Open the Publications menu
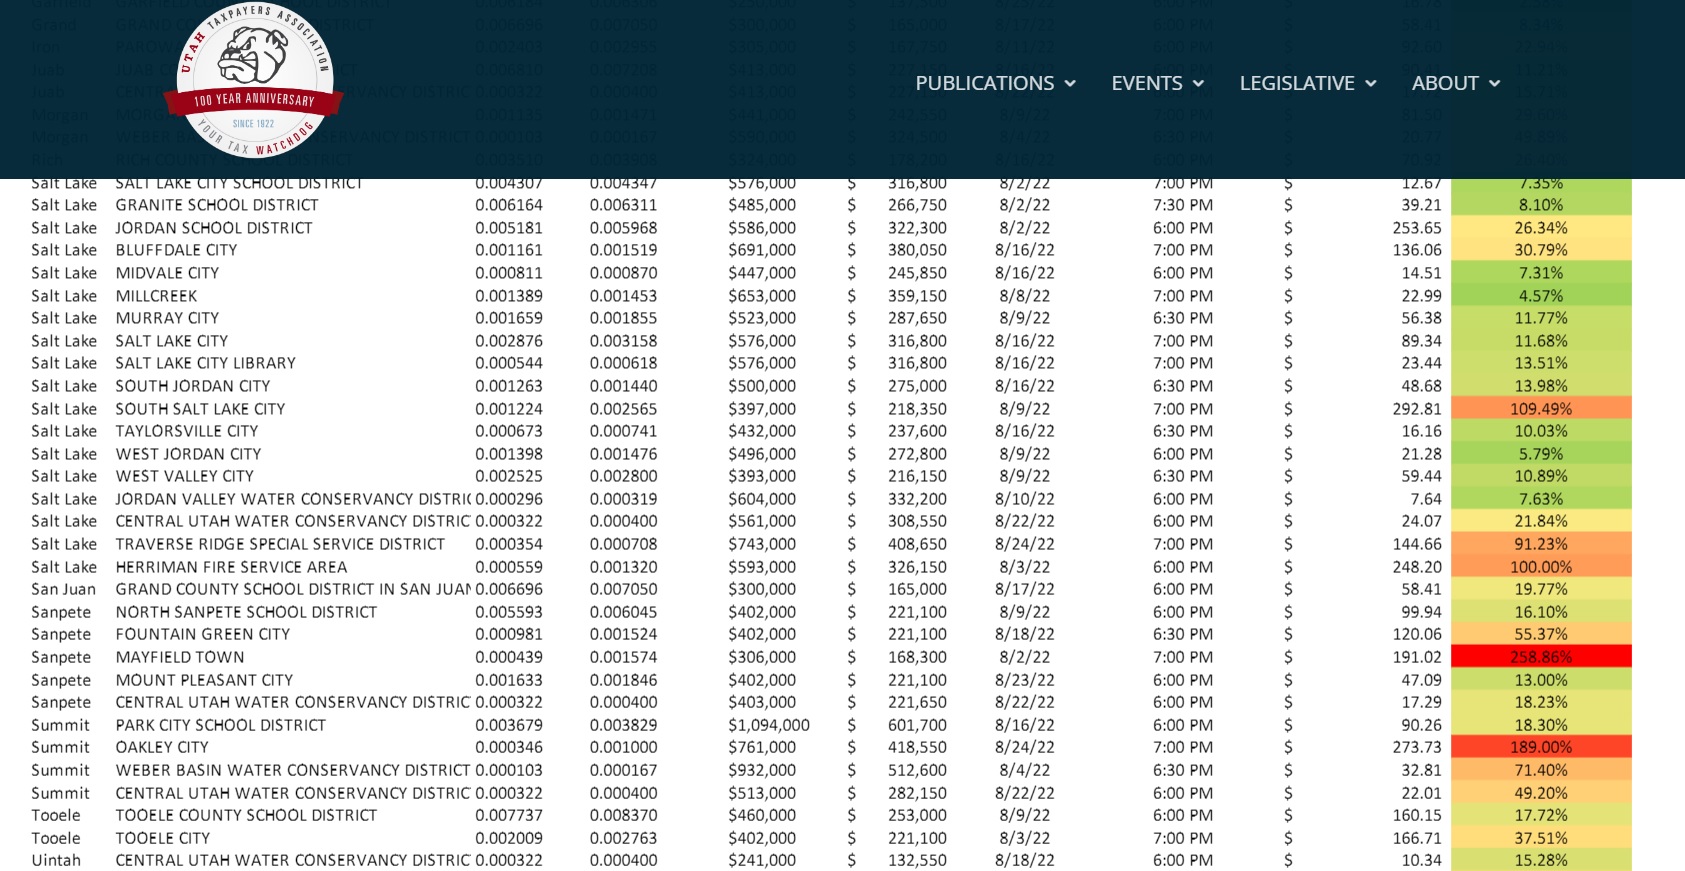 click(x=984, y=84)
